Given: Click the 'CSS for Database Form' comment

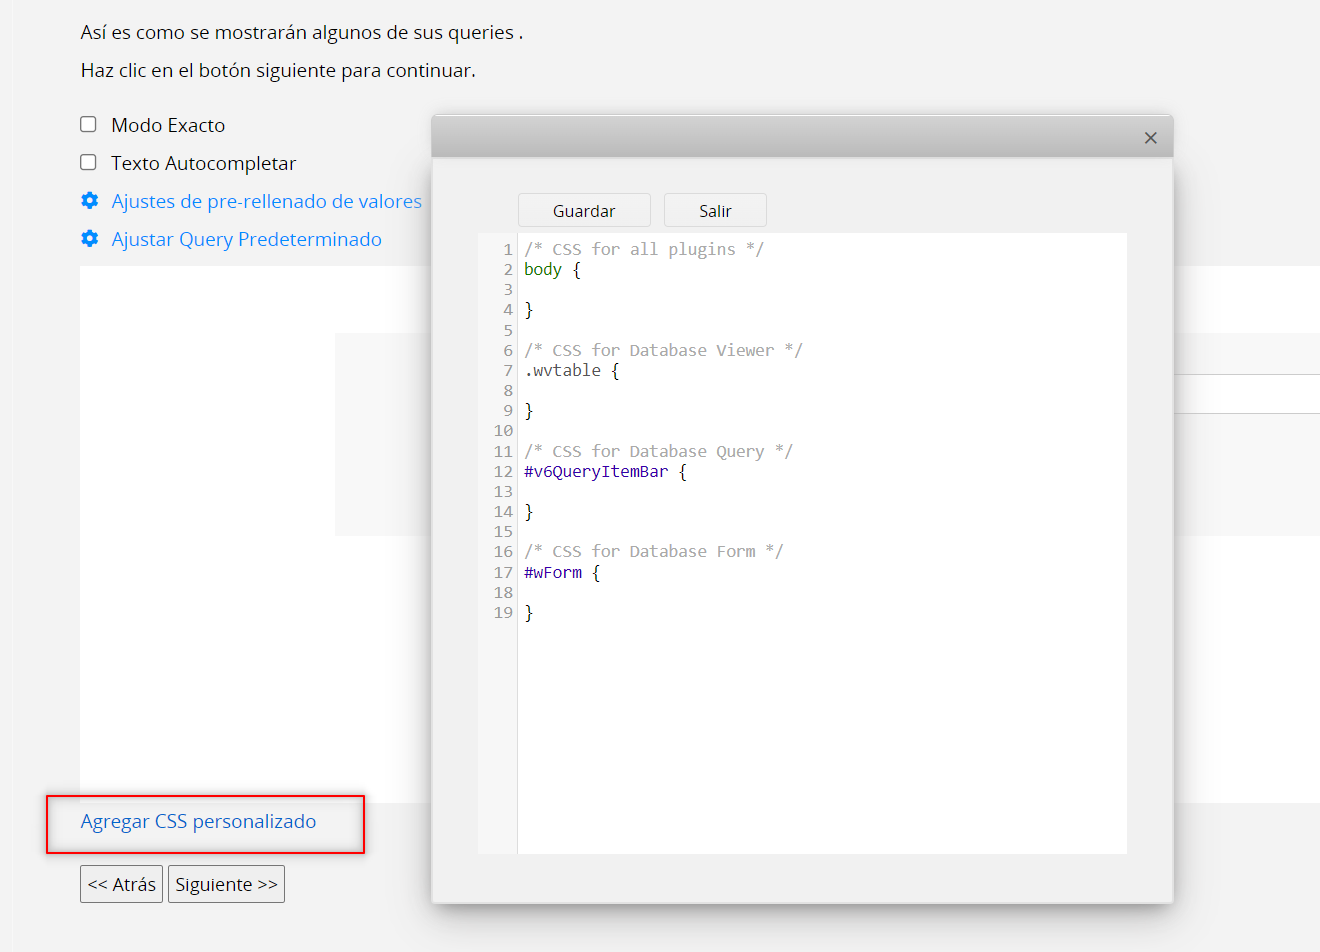Looking at the screenshot, I should point(653,552).
